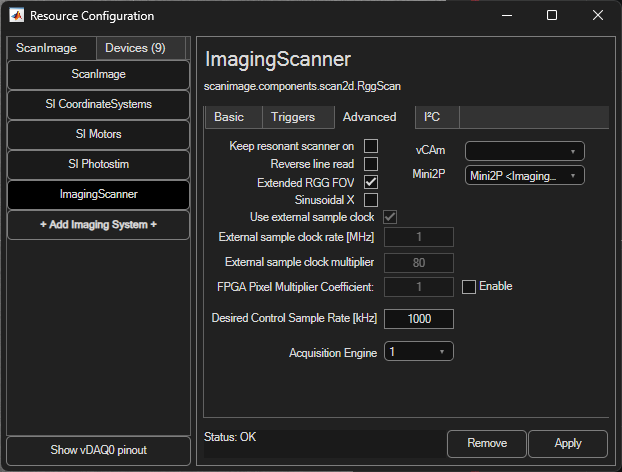Image resolution: width=622 pixels, height=472 pixels.
Task: Toggle Keep resonant scanner on checkbox
Action: [371, 146]
